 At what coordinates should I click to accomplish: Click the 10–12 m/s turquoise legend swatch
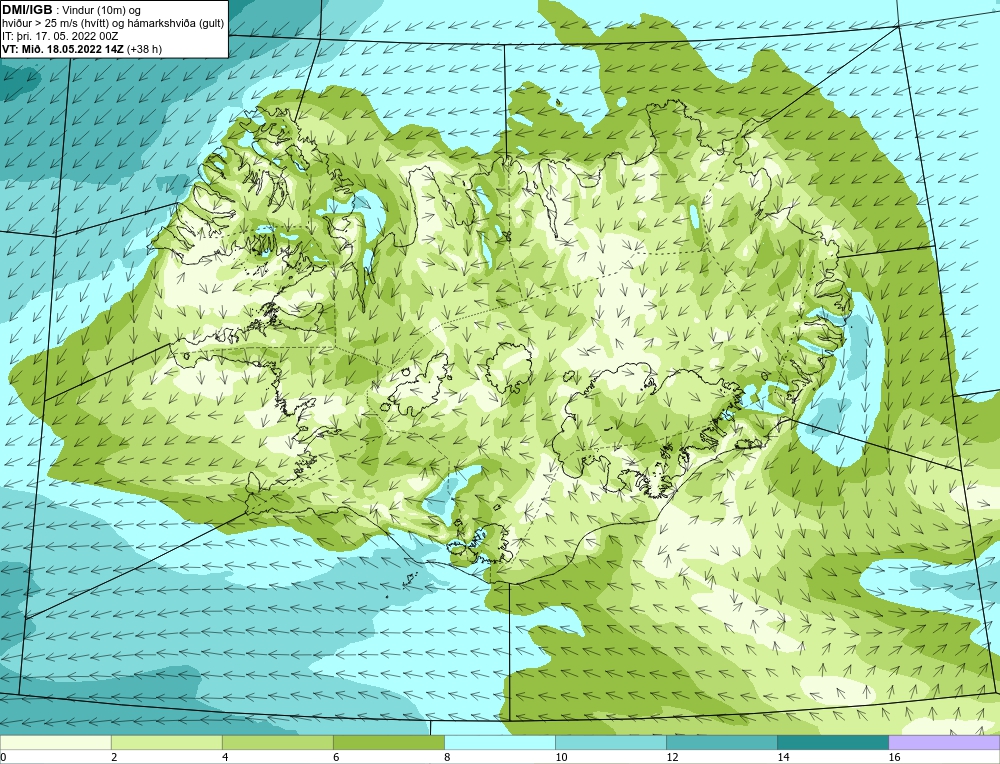(x=611, y=742)
